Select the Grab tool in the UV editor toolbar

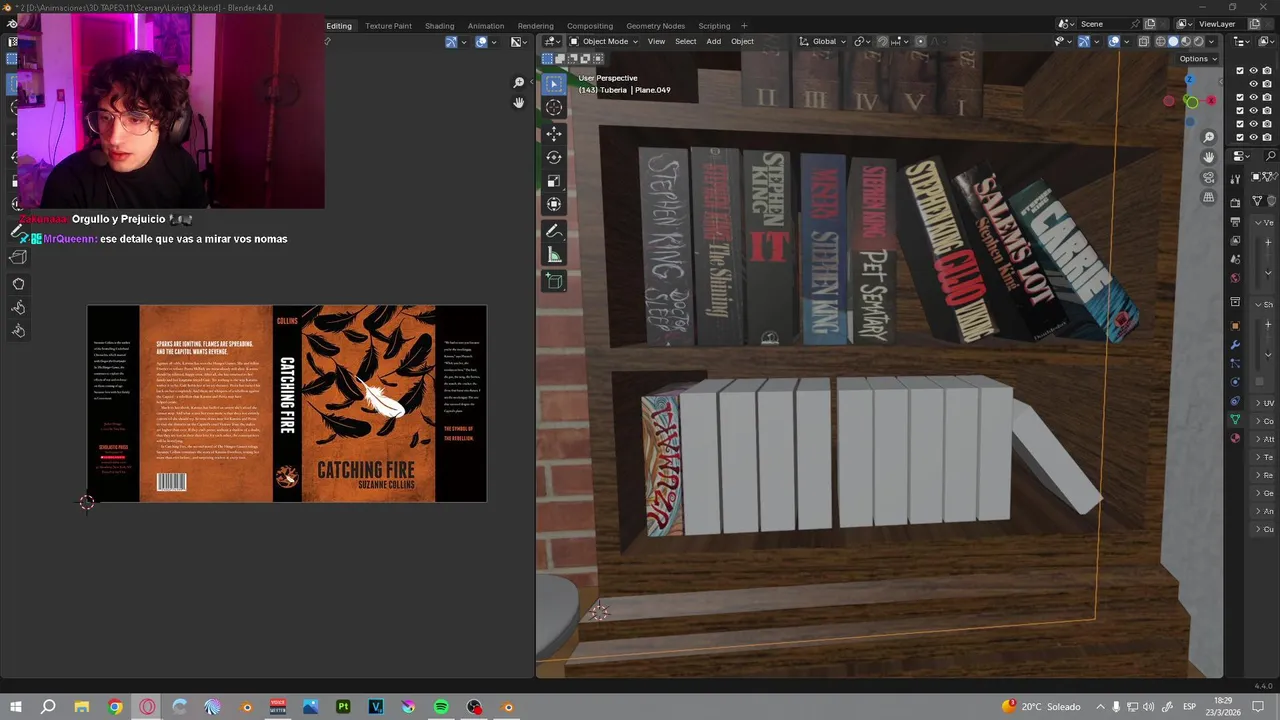coord(18,284)
